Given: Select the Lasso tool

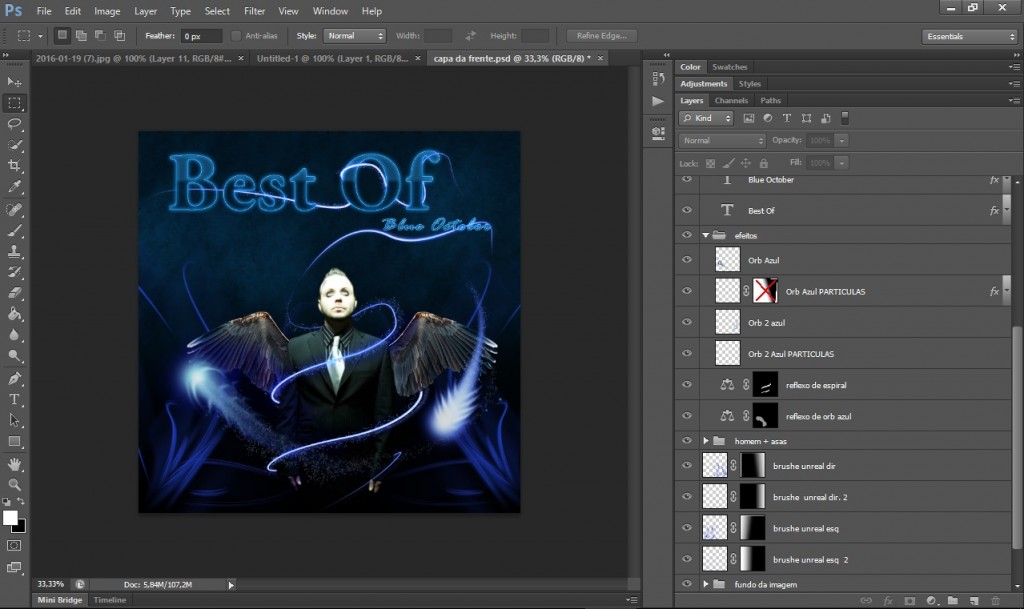Looking at the screenshot, I should coord(14,124).
